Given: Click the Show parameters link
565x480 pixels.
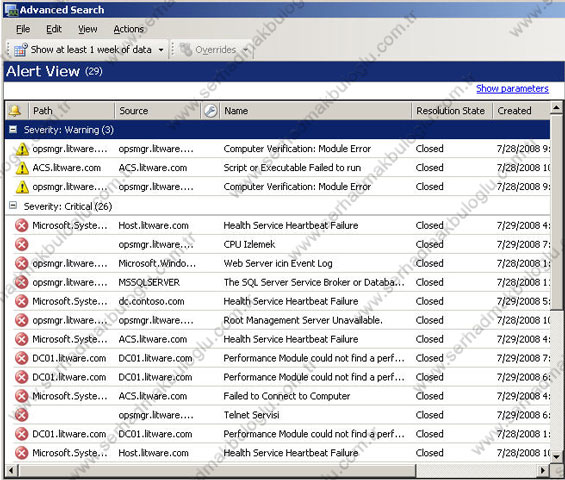Looking at the screenshot, I should [512, 89].
